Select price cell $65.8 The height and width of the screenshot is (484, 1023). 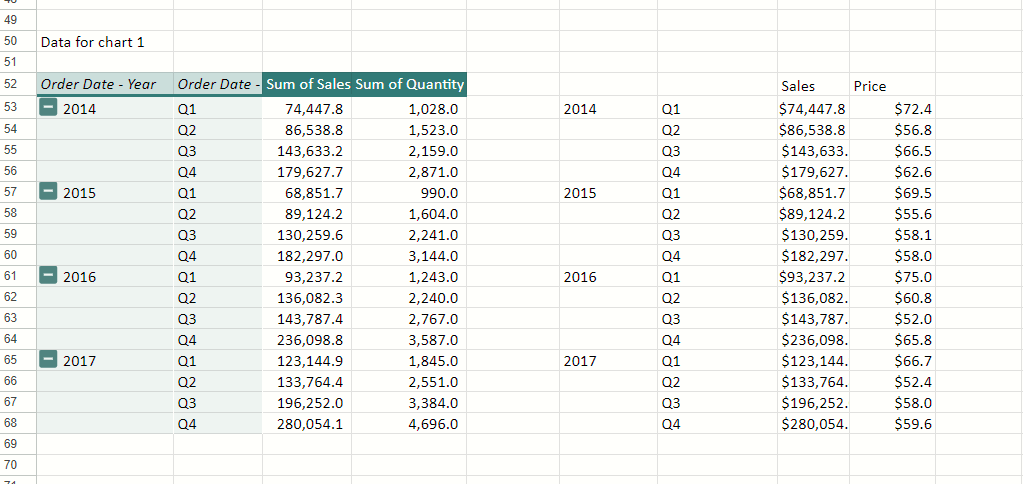pos(892,339)
